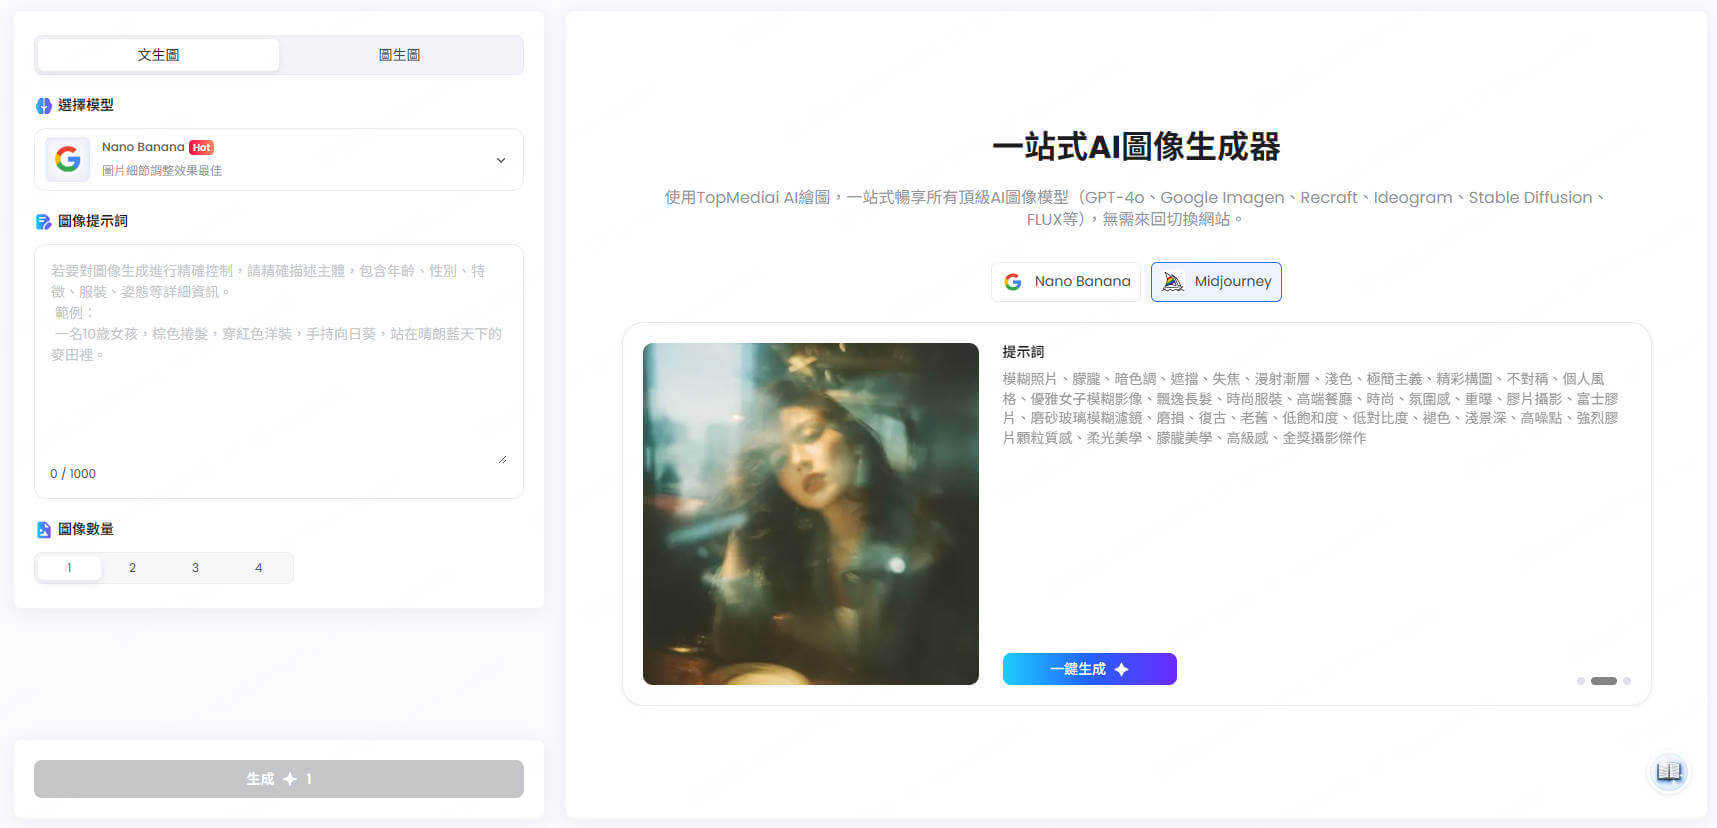Switch to the 文生圖 tab
This screenshot has height=828, width=1717.
158,55
